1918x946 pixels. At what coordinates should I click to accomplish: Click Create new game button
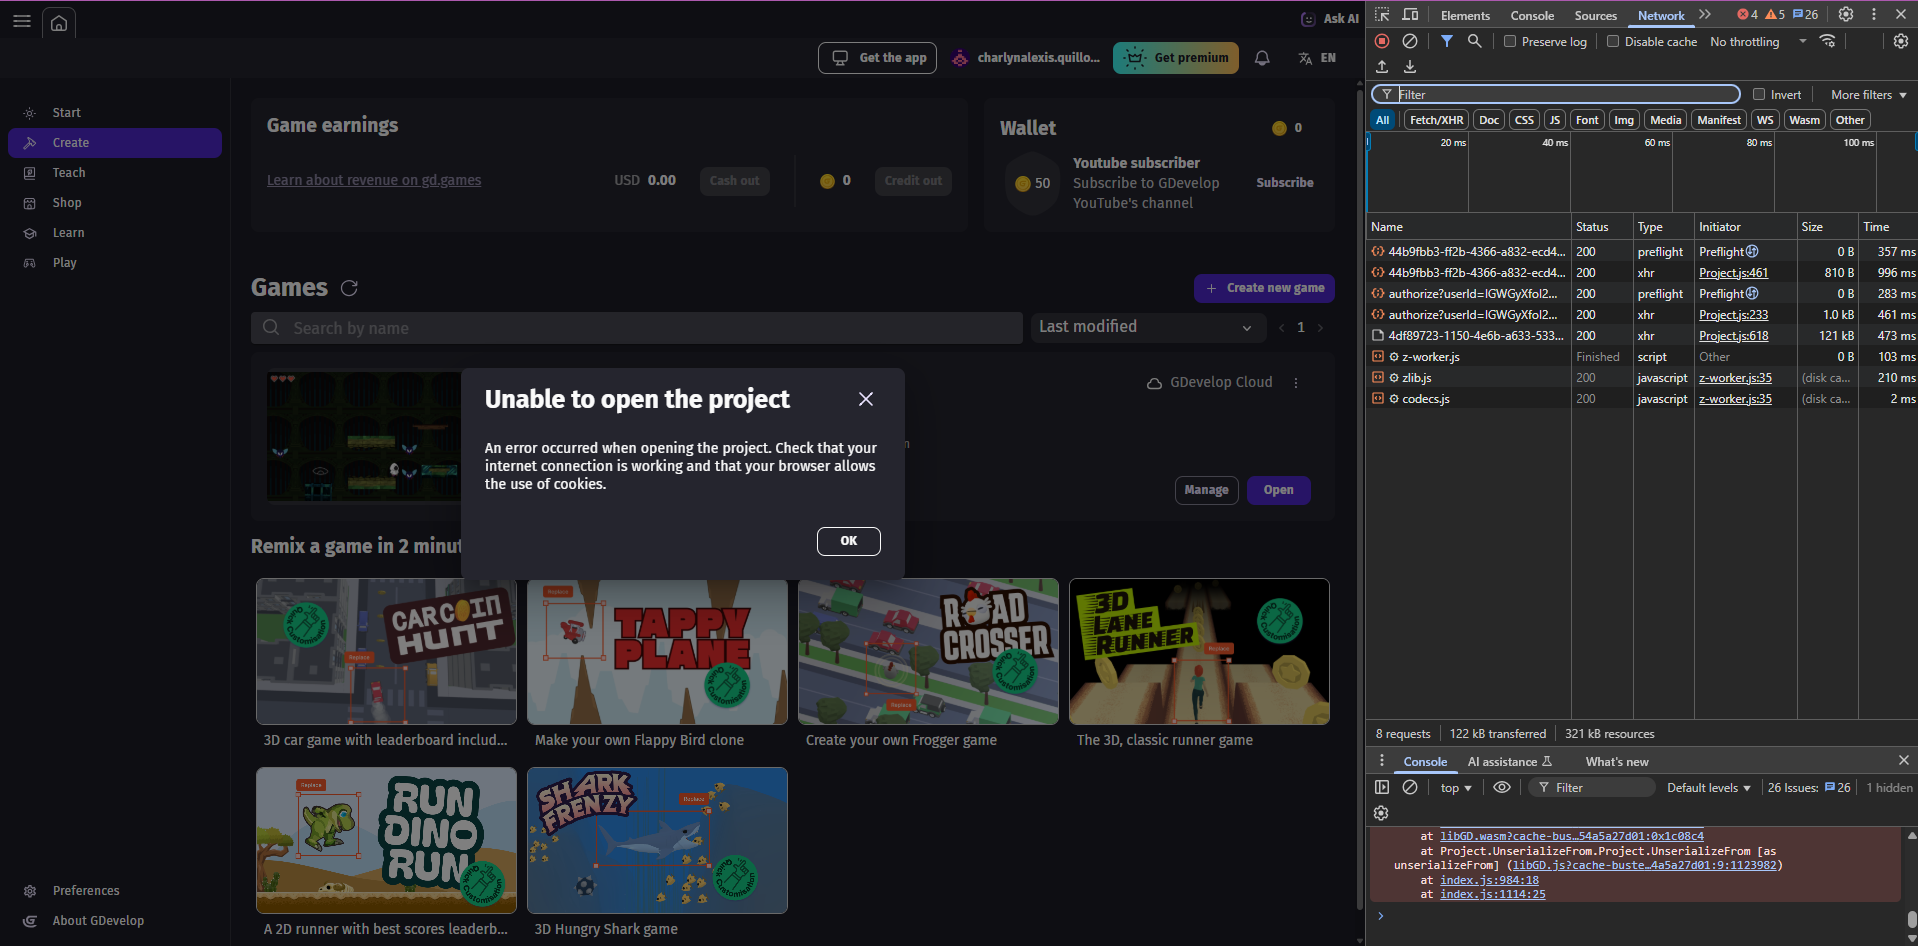point(1264,288)
